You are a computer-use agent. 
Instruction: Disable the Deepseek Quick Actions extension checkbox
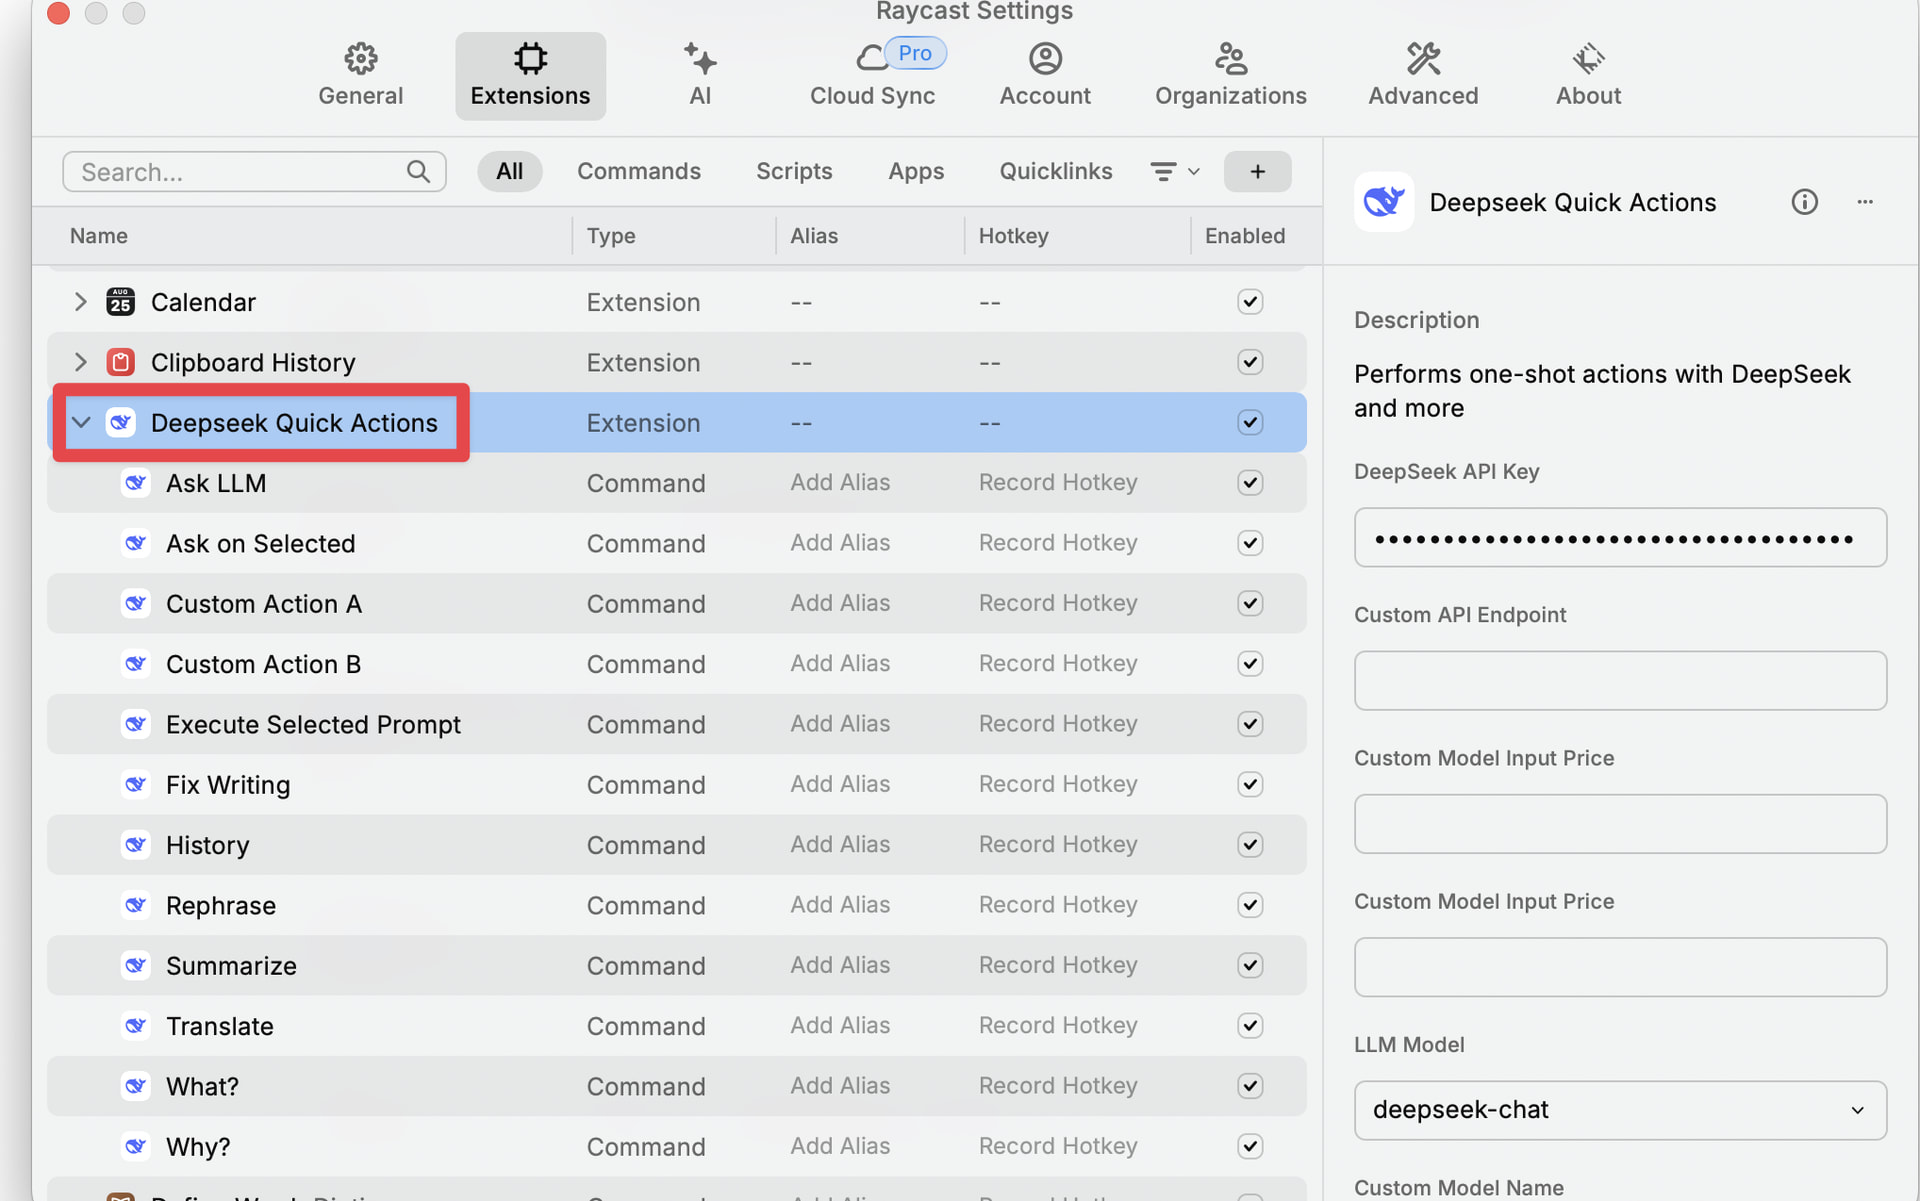[1250, 422]
